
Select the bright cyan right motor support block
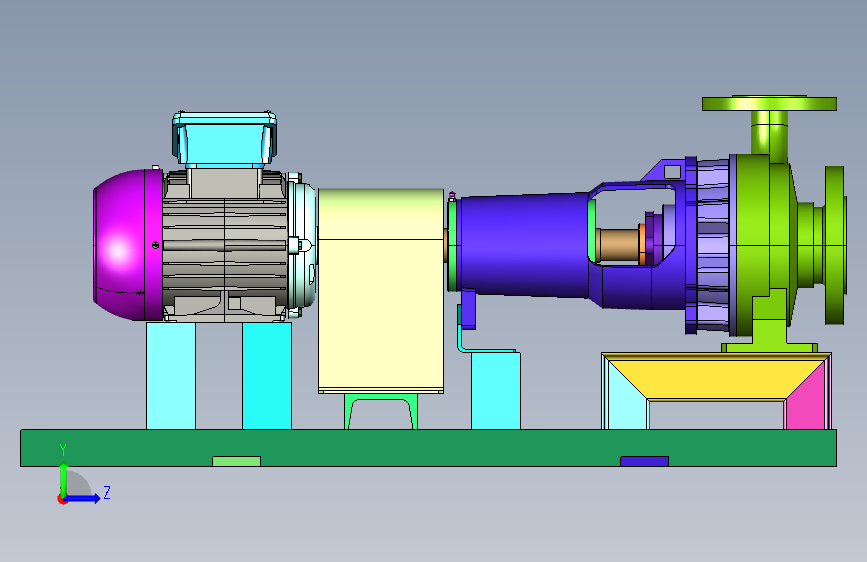pos(267,376)
